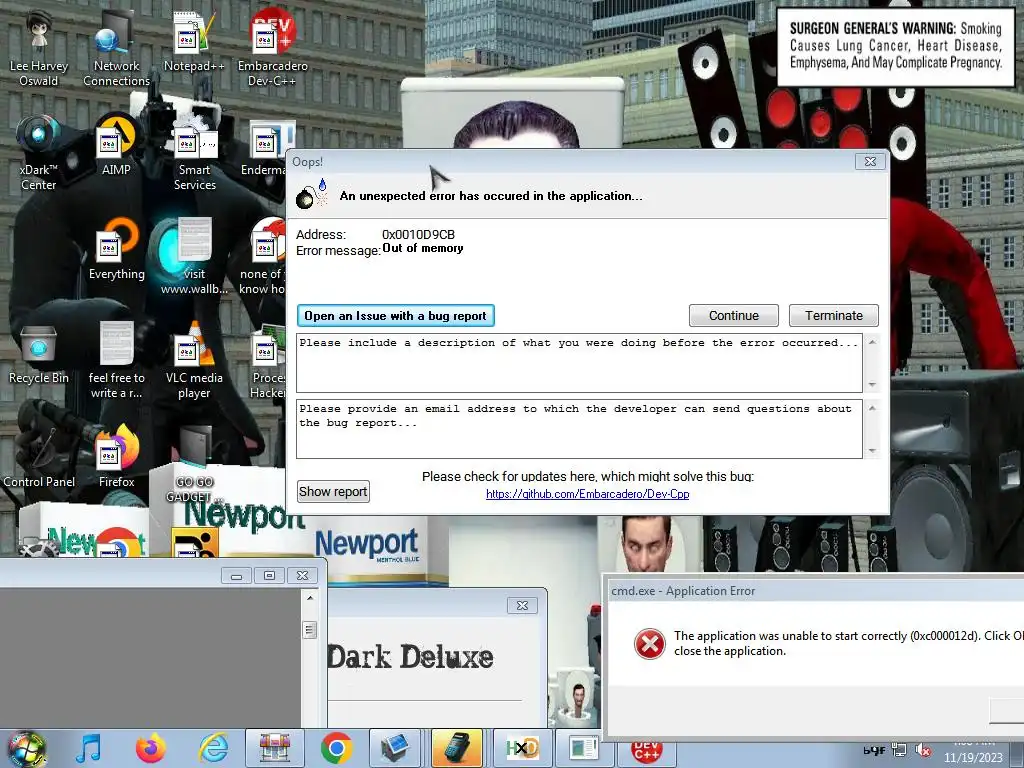Click the 'Dark Deluxe' heading text
Image resolution: width=1024 pixels, height=768 pixels.
tap(410, 657)
